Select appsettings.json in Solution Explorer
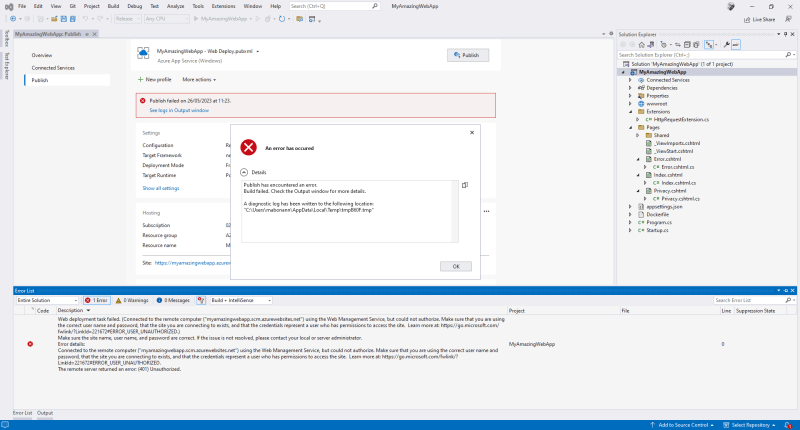Screen dimensions: 800x430 click(x=664, y=207)
